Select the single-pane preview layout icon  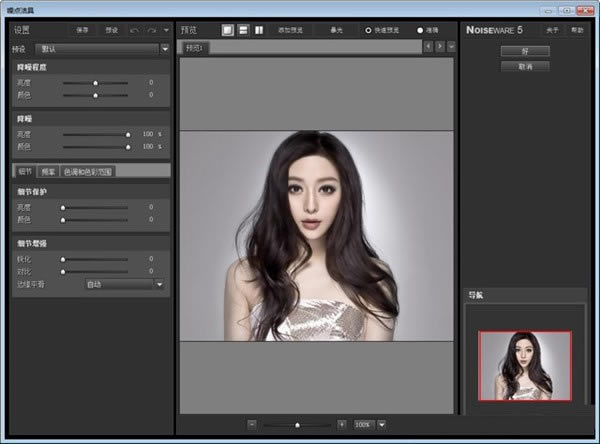[227, 30]
